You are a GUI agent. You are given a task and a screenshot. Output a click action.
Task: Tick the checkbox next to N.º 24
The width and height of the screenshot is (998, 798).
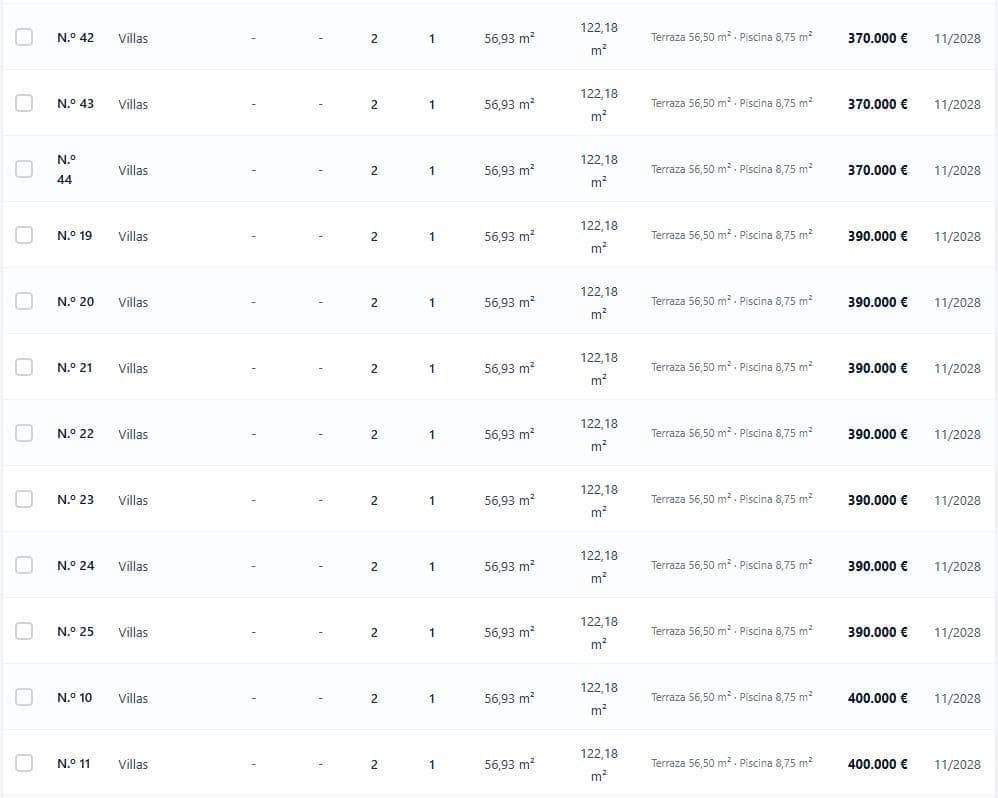click(x=24, y=565)
